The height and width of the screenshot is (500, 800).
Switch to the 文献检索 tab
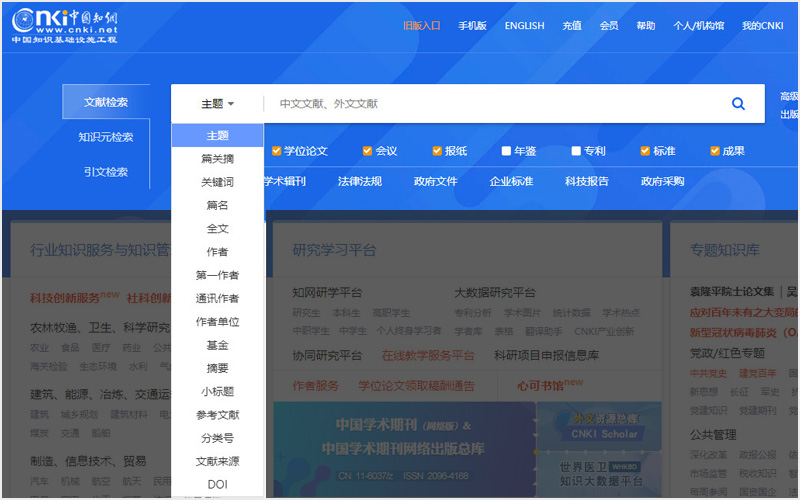coord(106,102)
